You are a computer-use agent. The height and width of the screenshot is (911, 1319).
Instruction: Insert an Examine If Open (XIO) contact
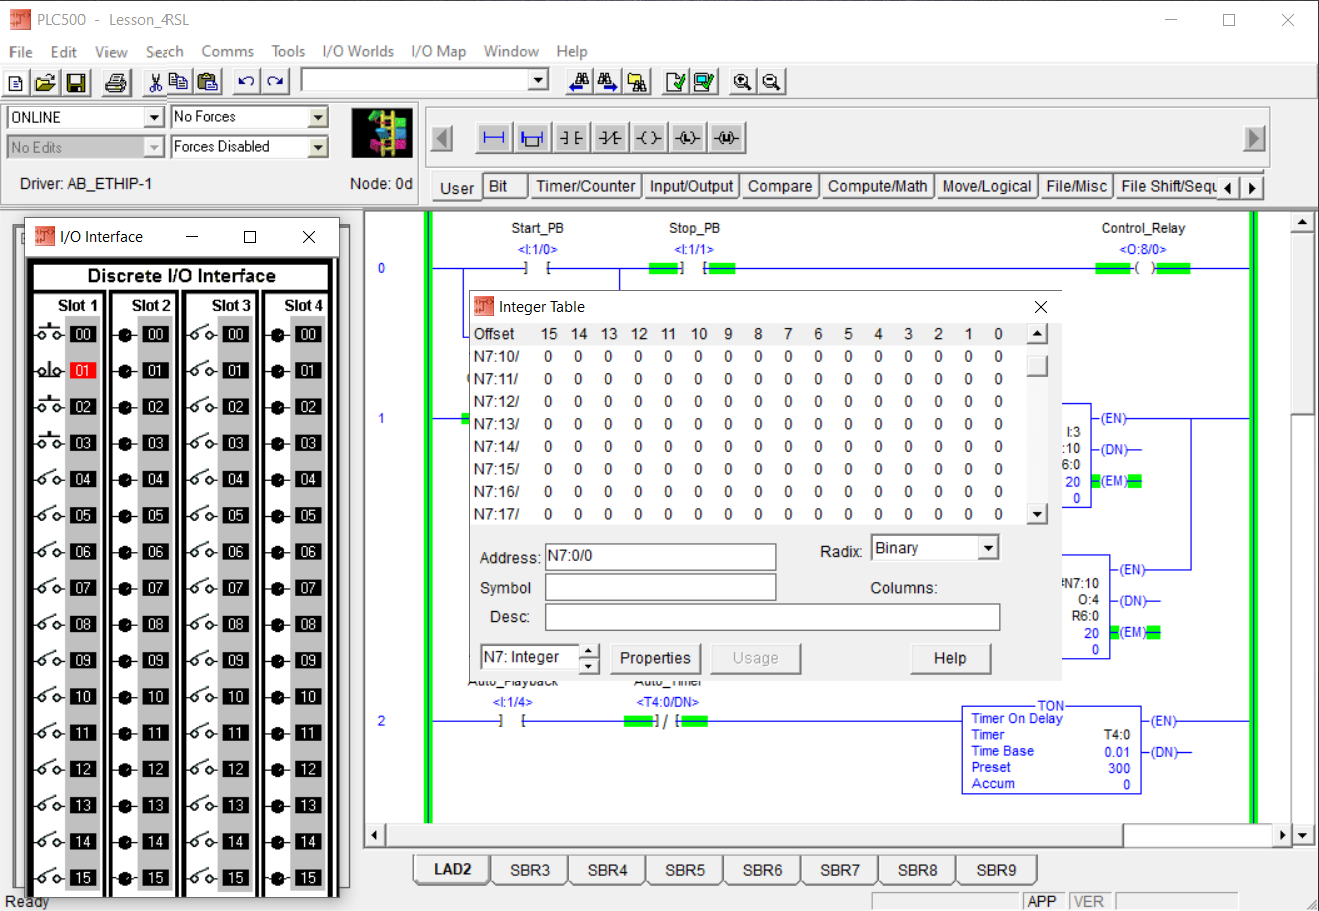[x=610, y=138]
